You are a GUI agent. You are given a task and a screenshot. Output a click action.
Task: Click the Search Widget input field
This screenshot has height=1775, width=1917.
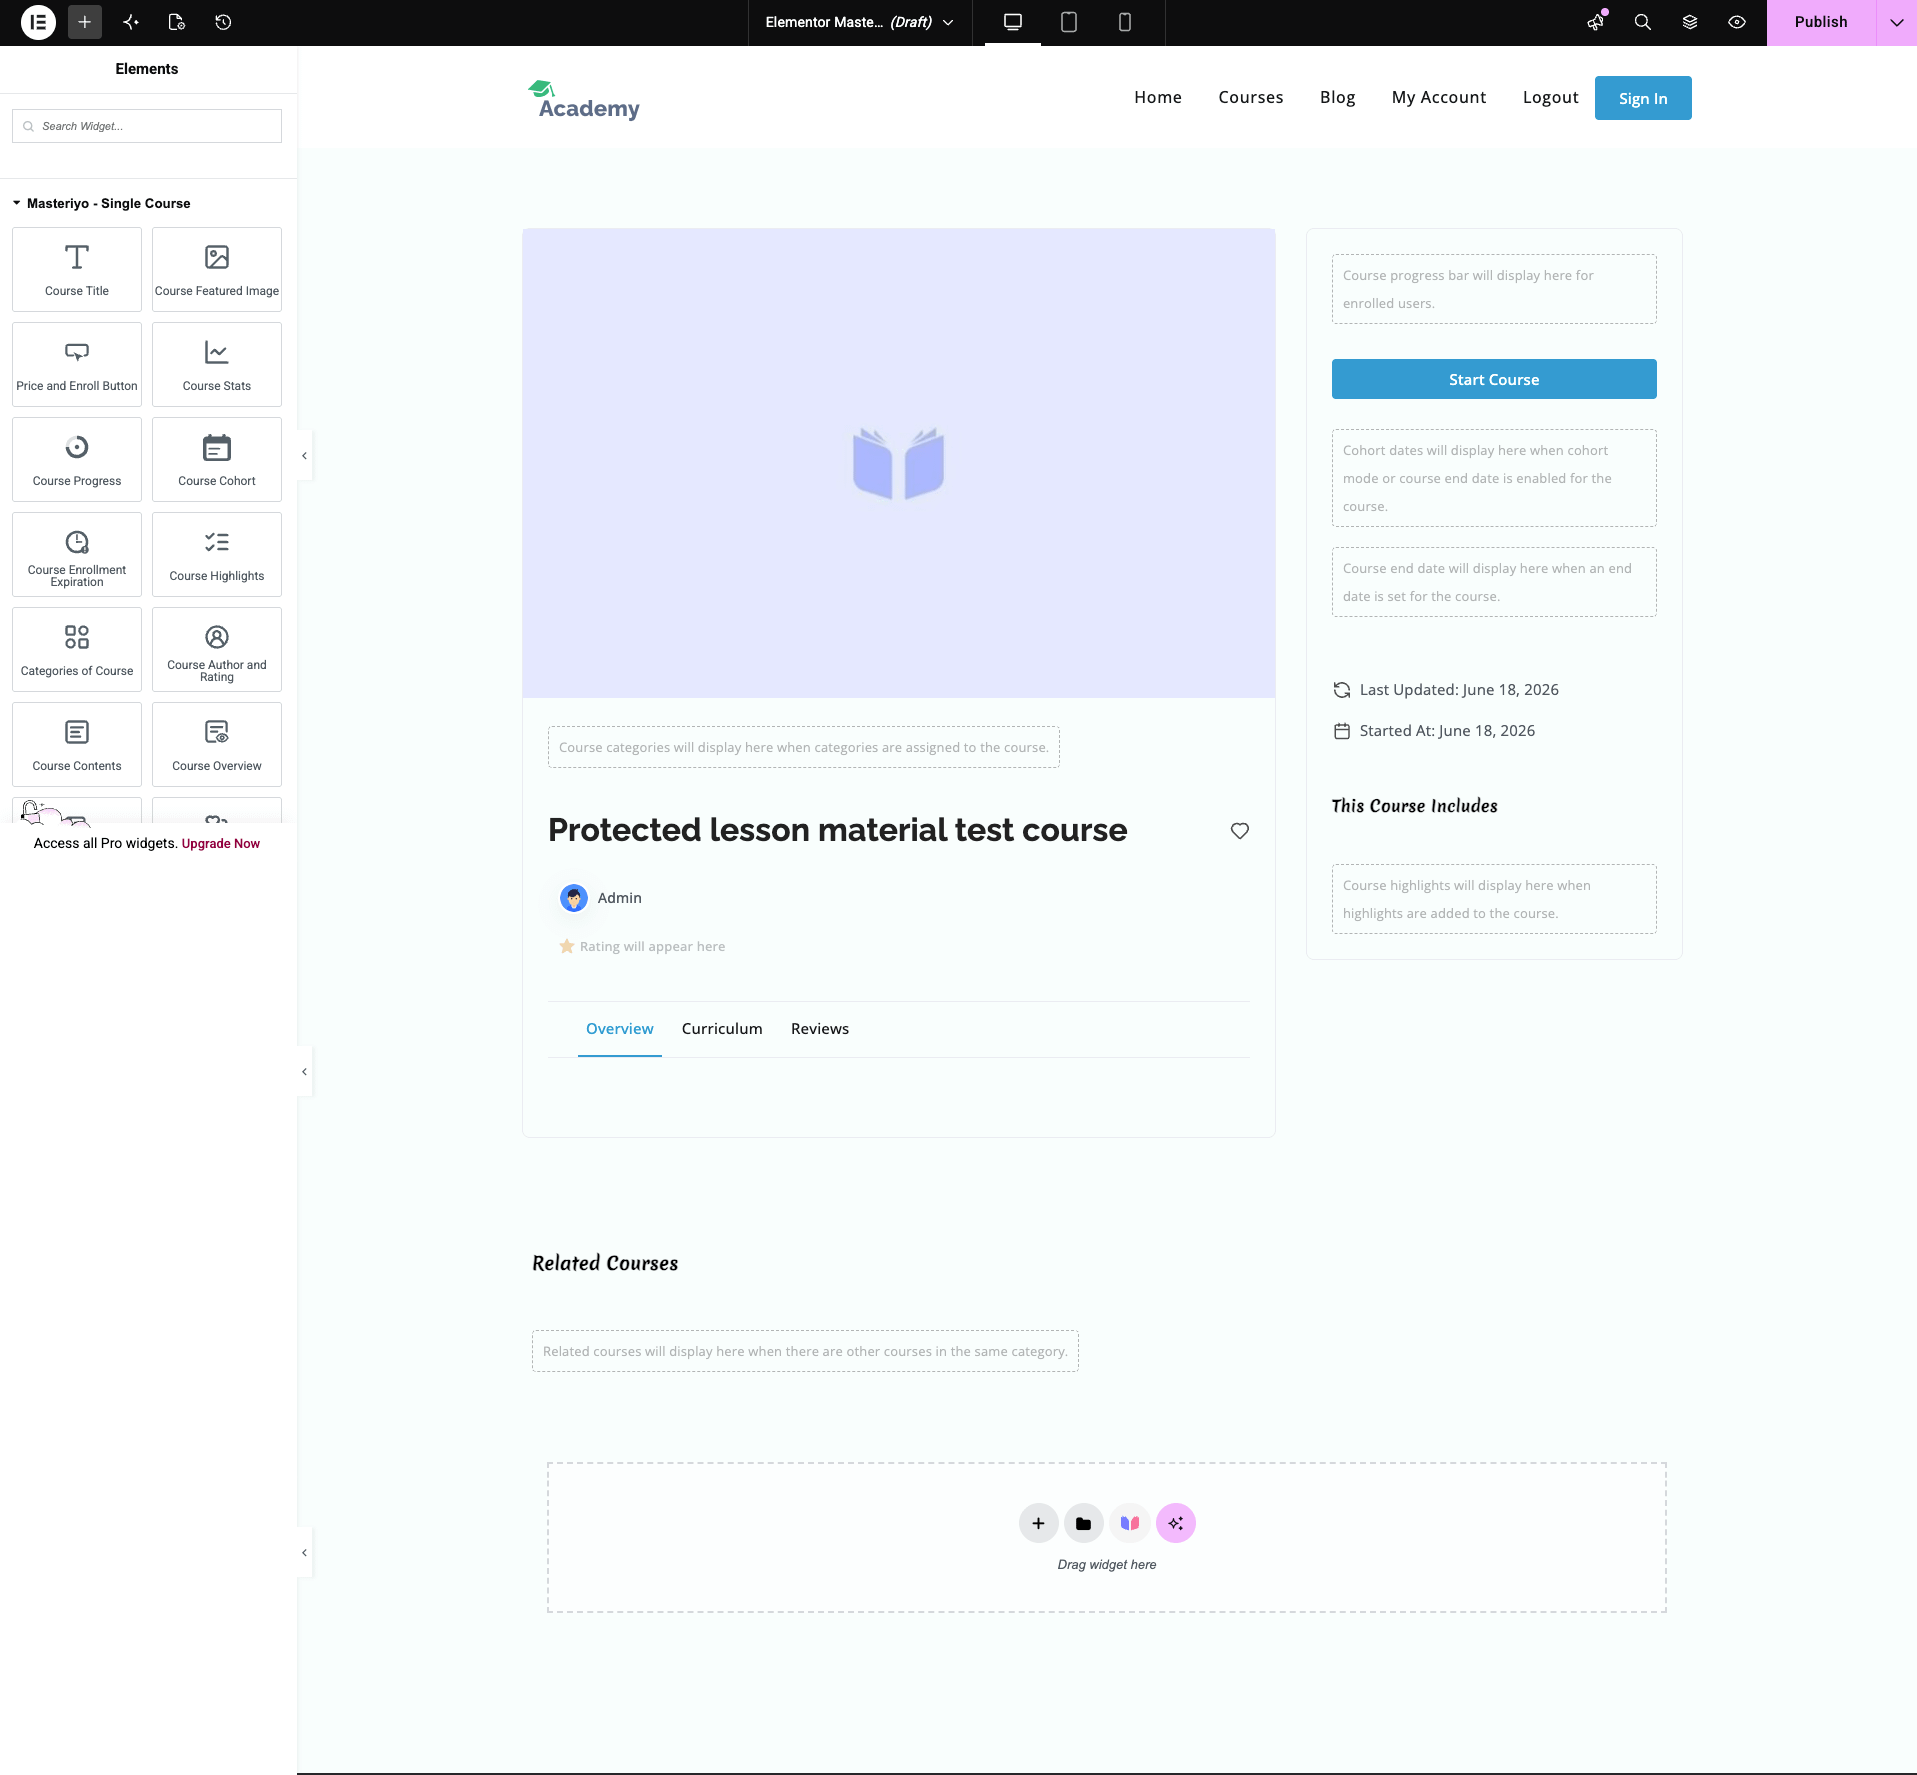[147, 126]
